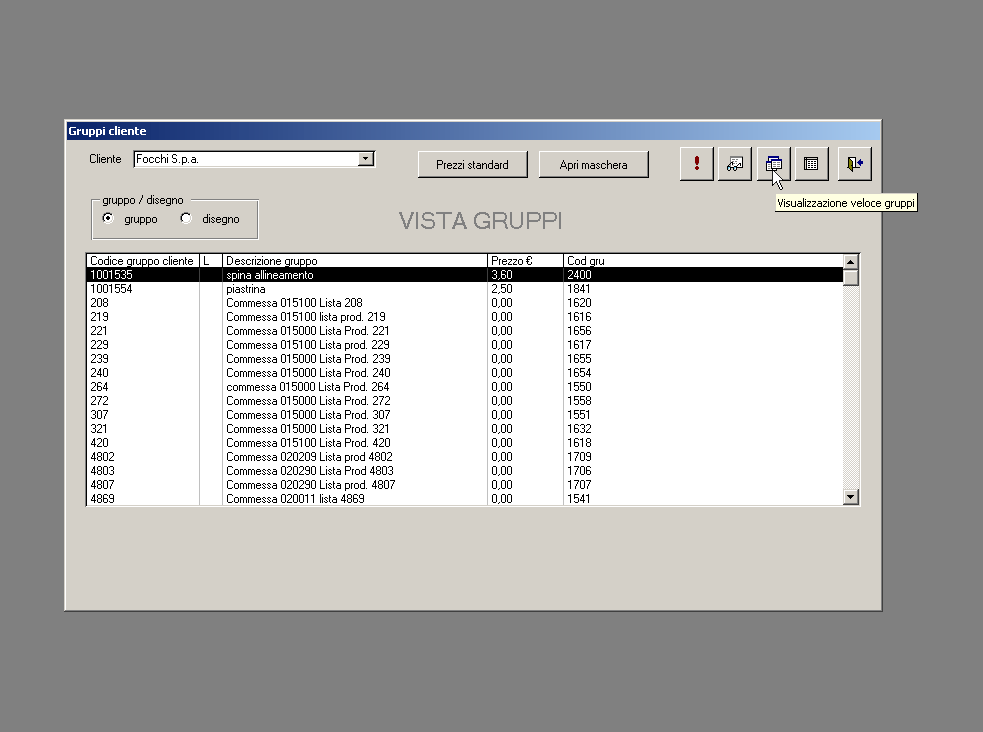
Task: Select row Commessa 015100 Lista Prod. 420
Action: [465, 443]
